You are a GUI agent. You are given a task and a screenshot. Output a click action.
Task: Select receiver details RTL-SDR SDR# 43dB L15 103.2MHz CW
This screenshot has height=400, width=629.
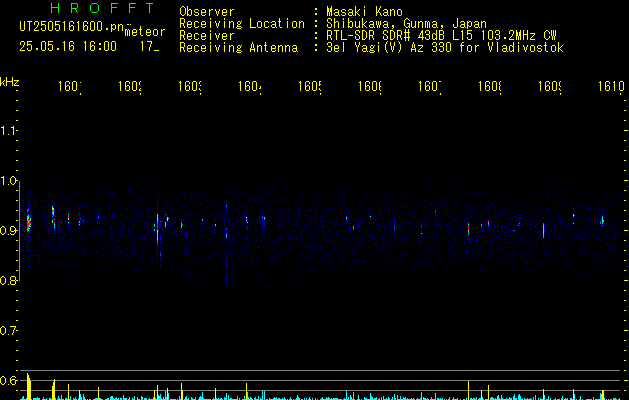click(441, 36)
